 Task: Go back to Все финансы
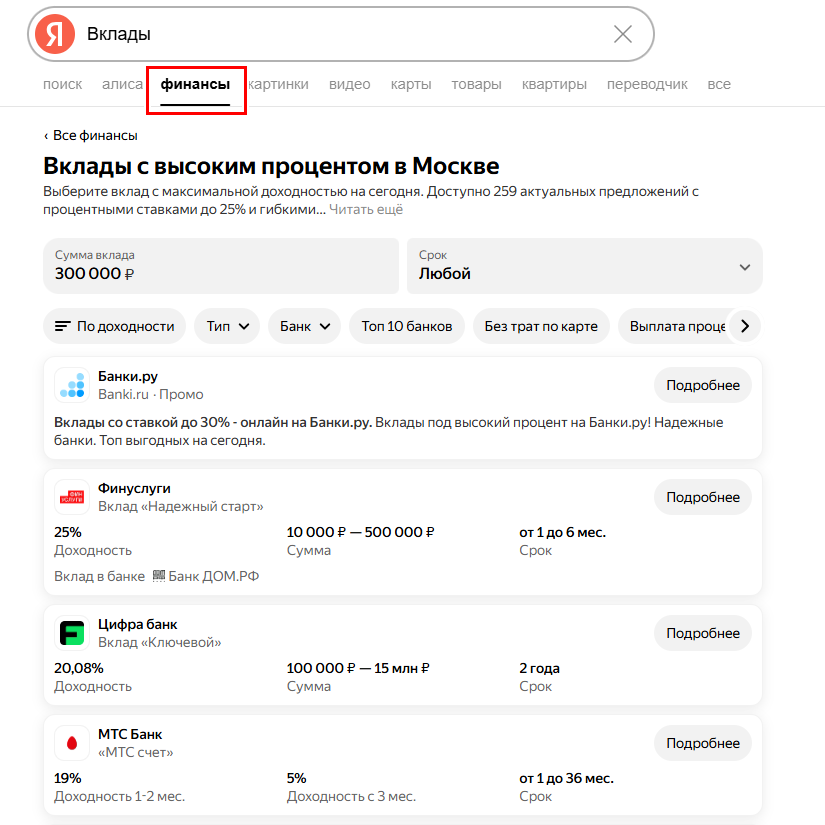[90, 136]
